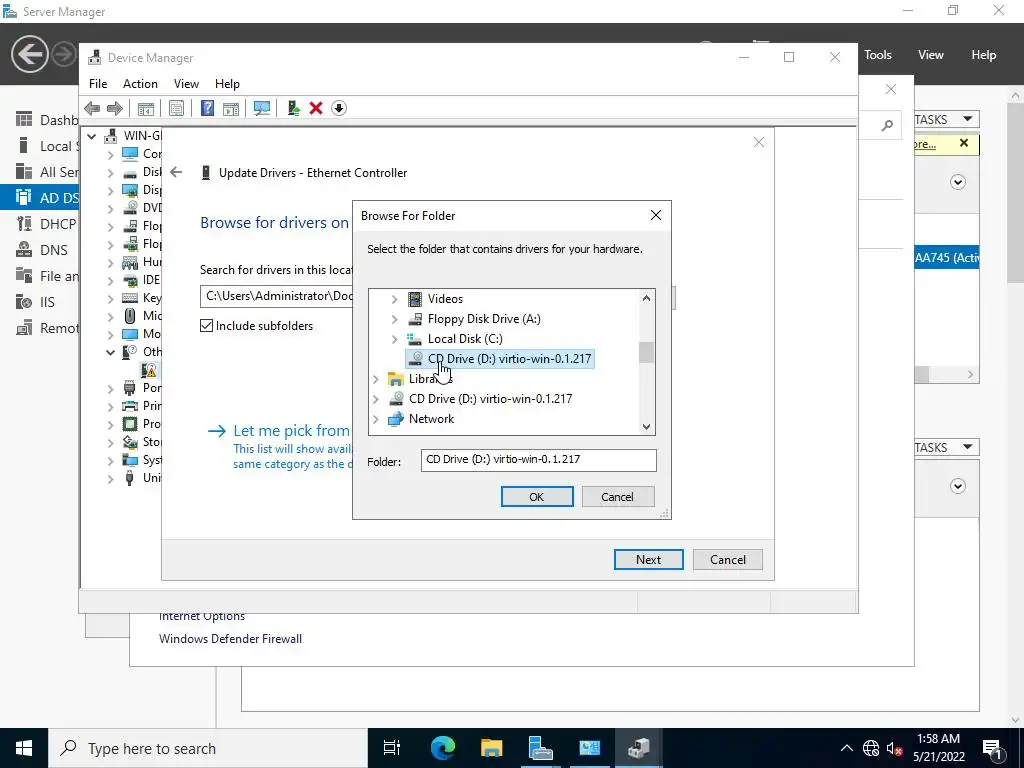Click muted speaker icon in system tray
Screen dimensions: 1024x768
(x=895, y=748)
